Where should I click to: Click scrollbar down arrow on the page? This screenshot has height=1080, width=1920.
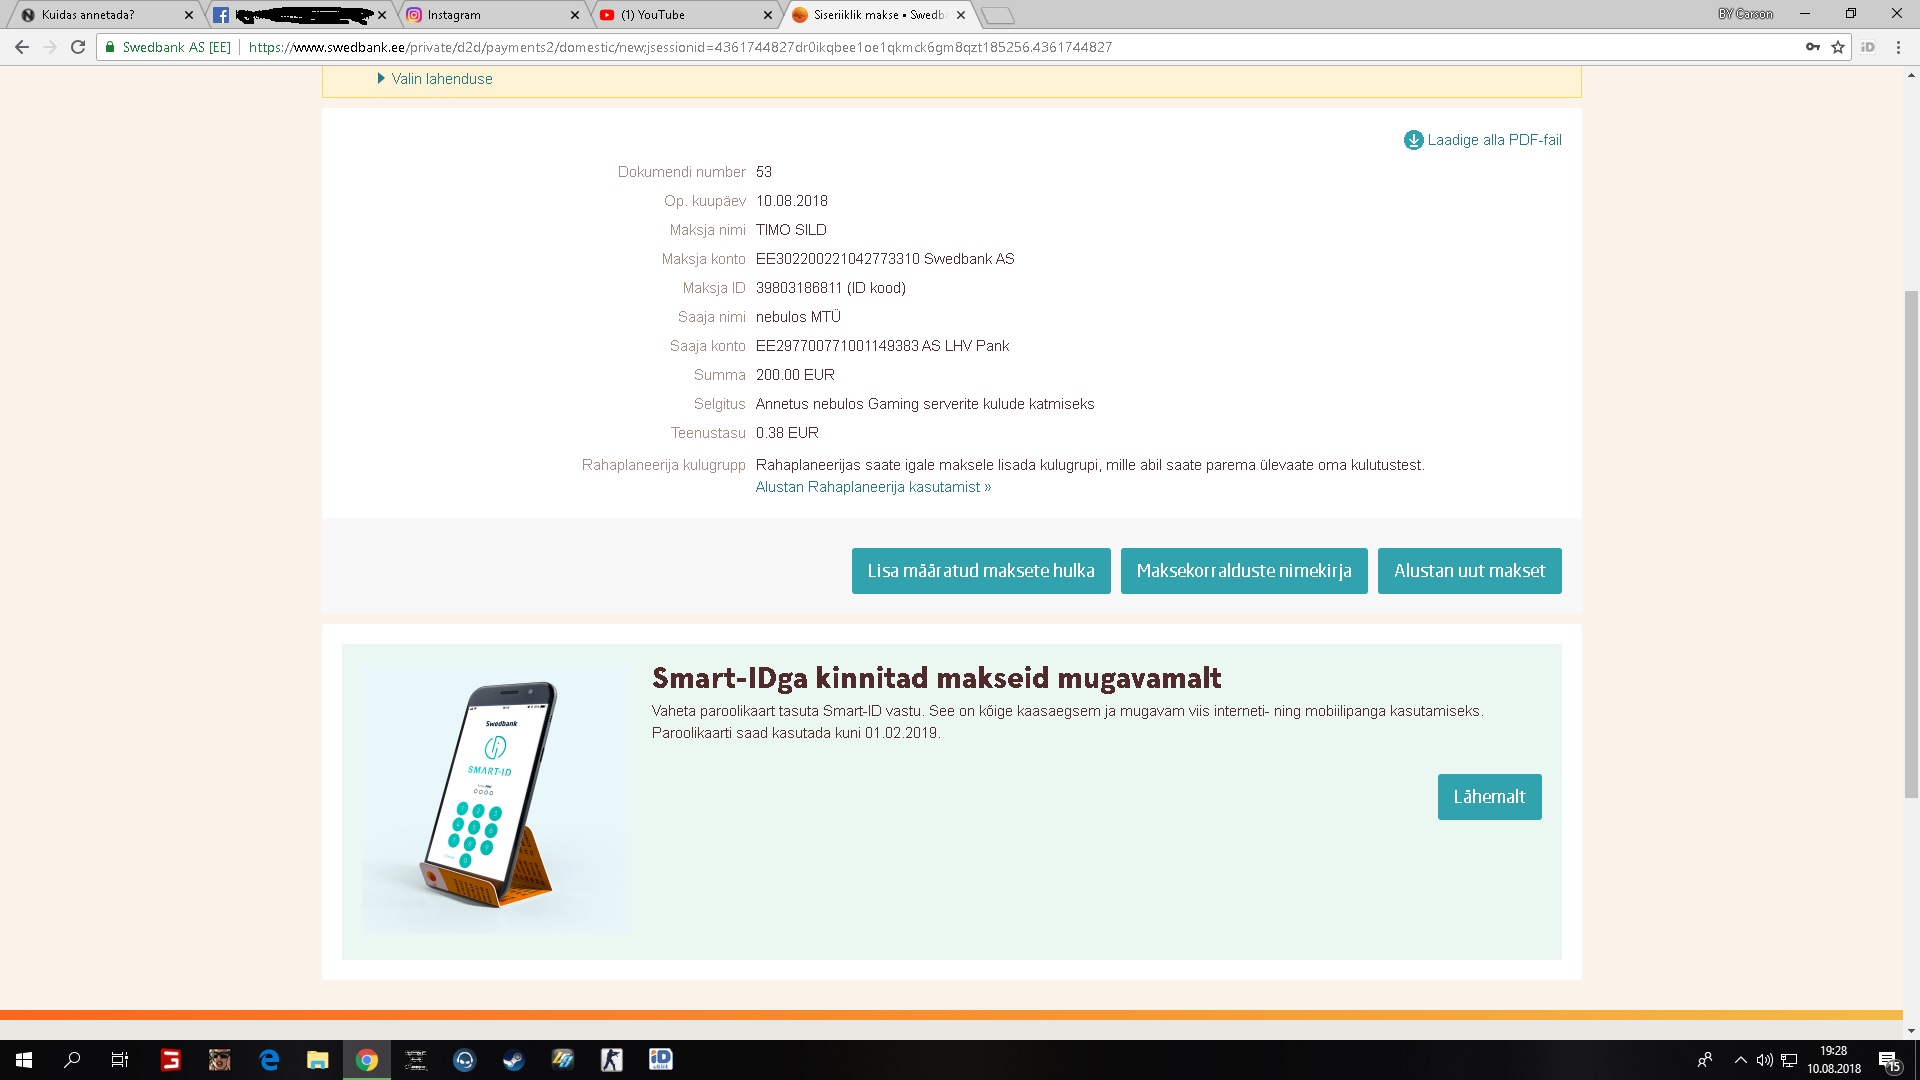point(1911,1031)
